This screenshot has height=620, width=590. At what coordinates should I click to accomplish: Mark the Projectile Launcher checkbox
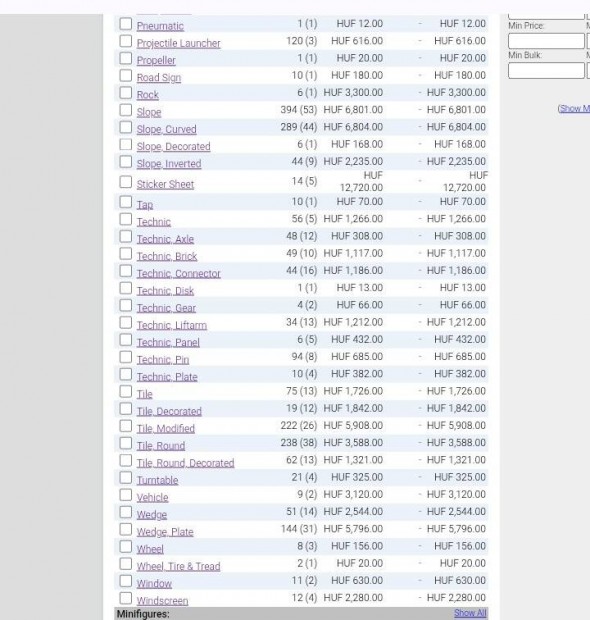click(x=126, y=41)
